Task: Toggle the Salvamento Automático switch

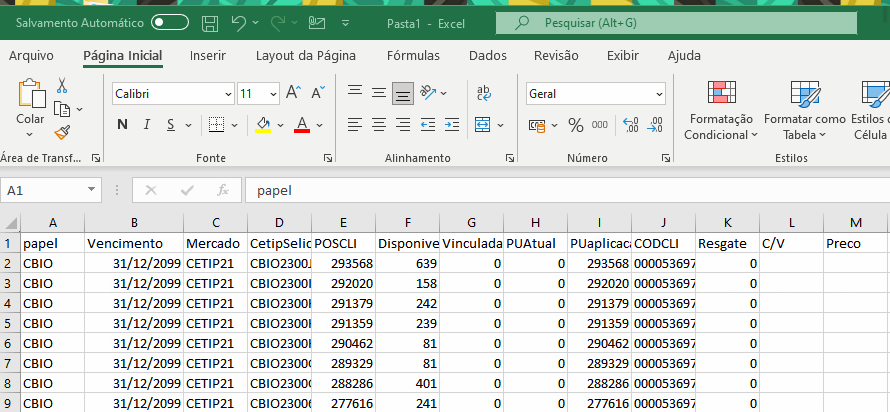Action: point(170,23)
